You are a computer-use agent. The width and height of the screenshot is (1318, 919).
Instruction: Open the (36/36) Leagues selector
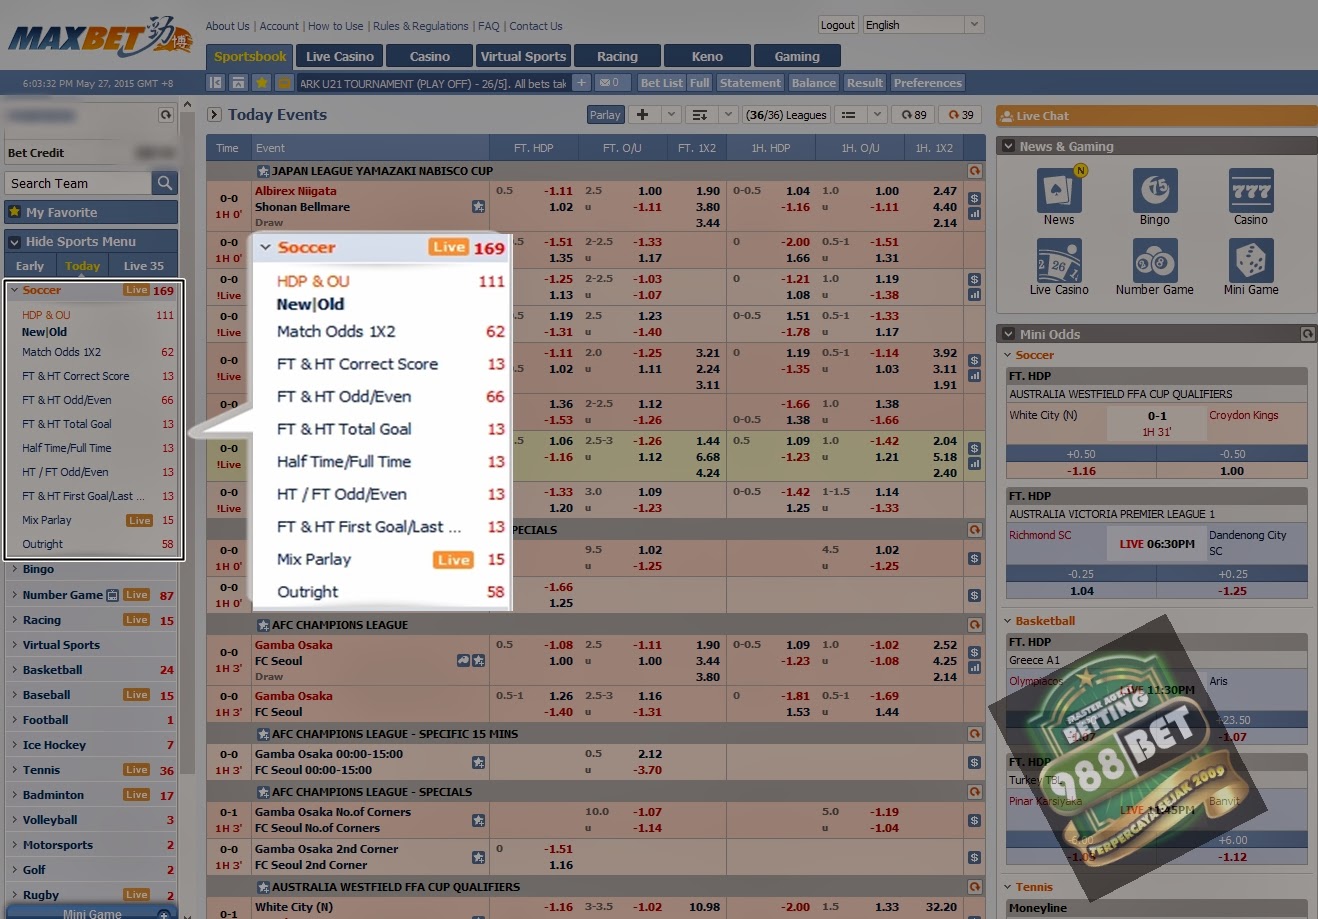click(786, 114)
